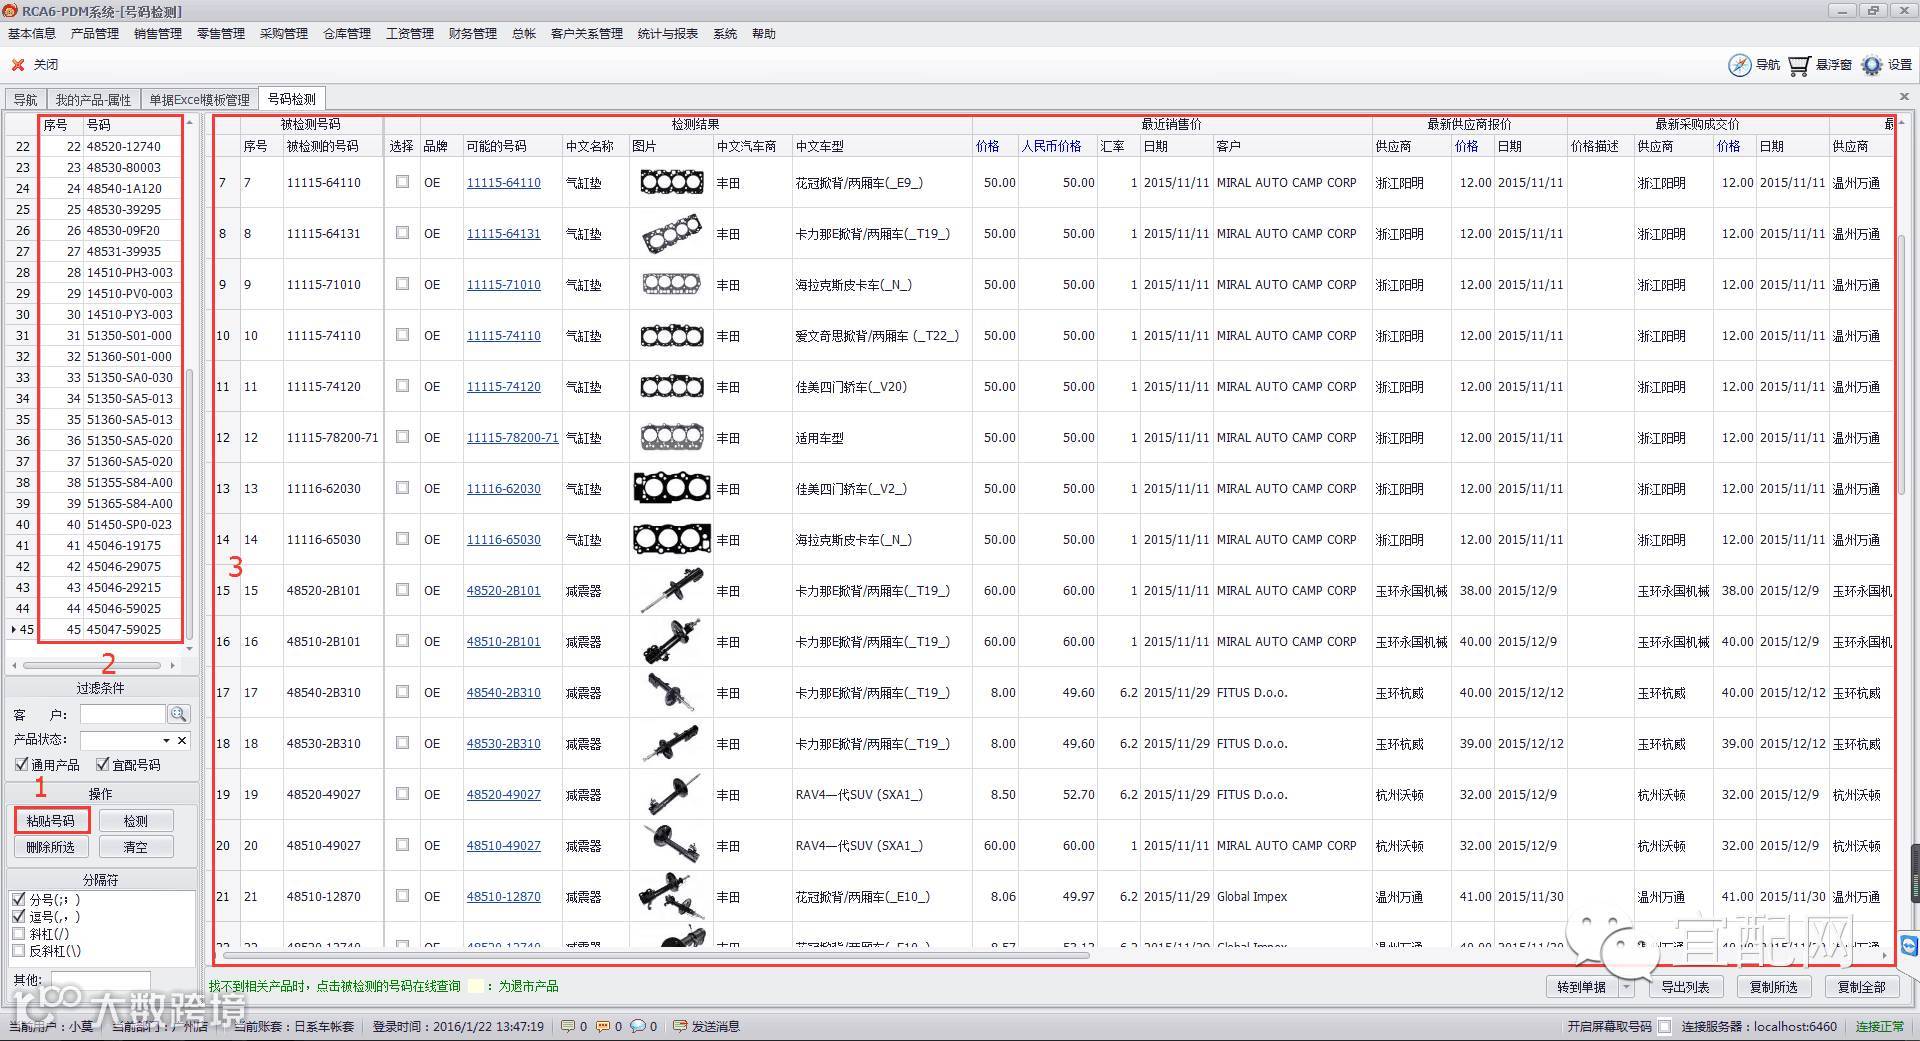Screen dimensions: 1920x1041
Task: Switch to the 单据Excel模板管理 tab
Action: click(199, 100)
